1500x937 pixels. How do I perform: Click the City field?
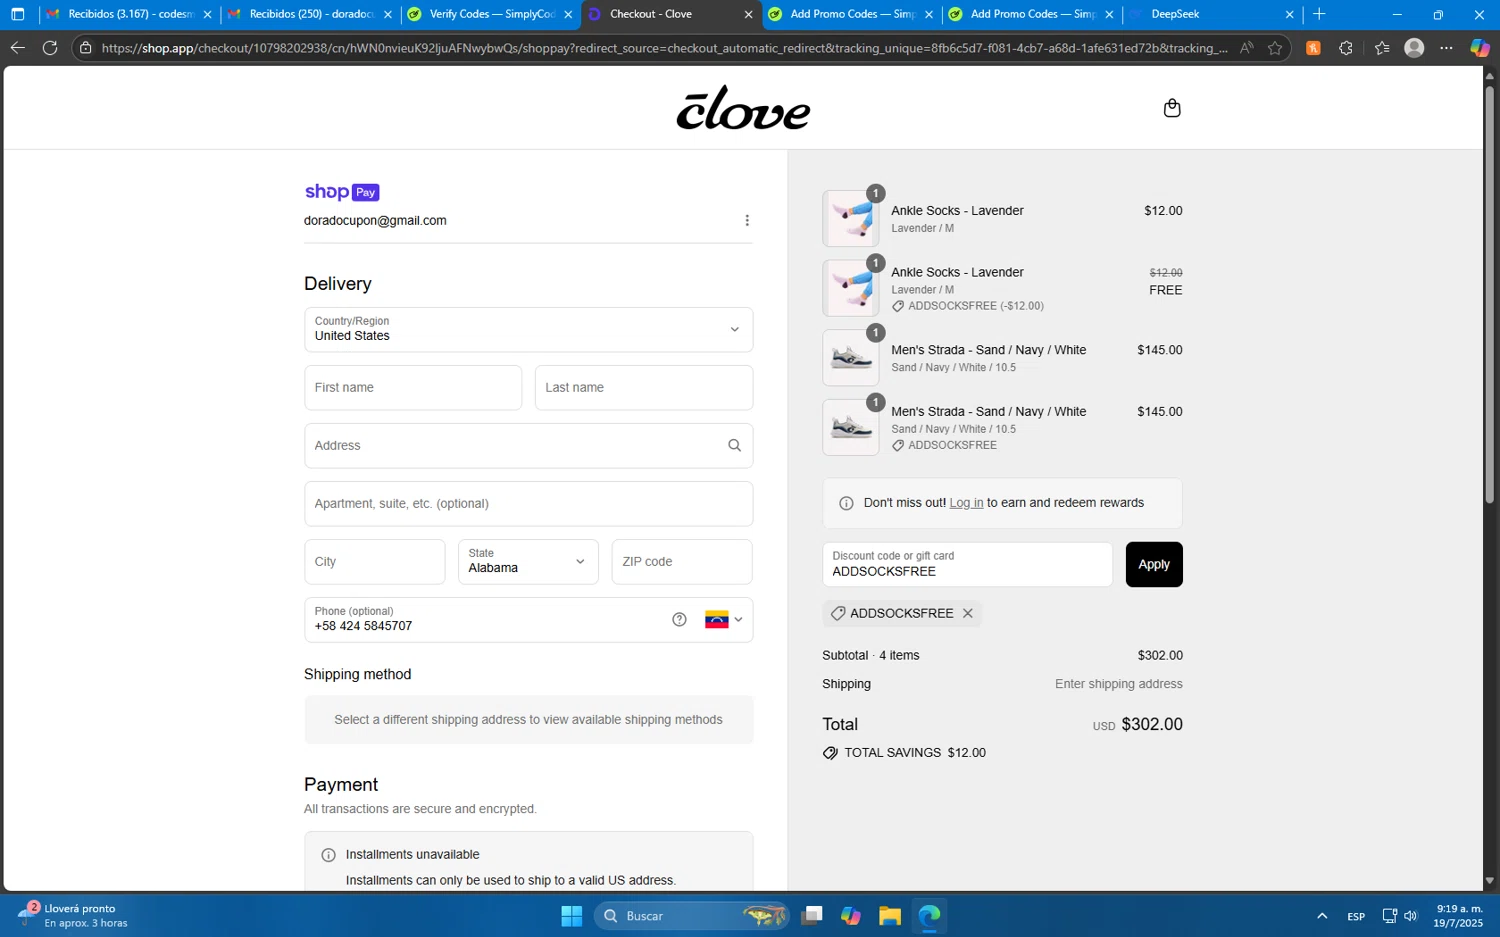point(375,562)
